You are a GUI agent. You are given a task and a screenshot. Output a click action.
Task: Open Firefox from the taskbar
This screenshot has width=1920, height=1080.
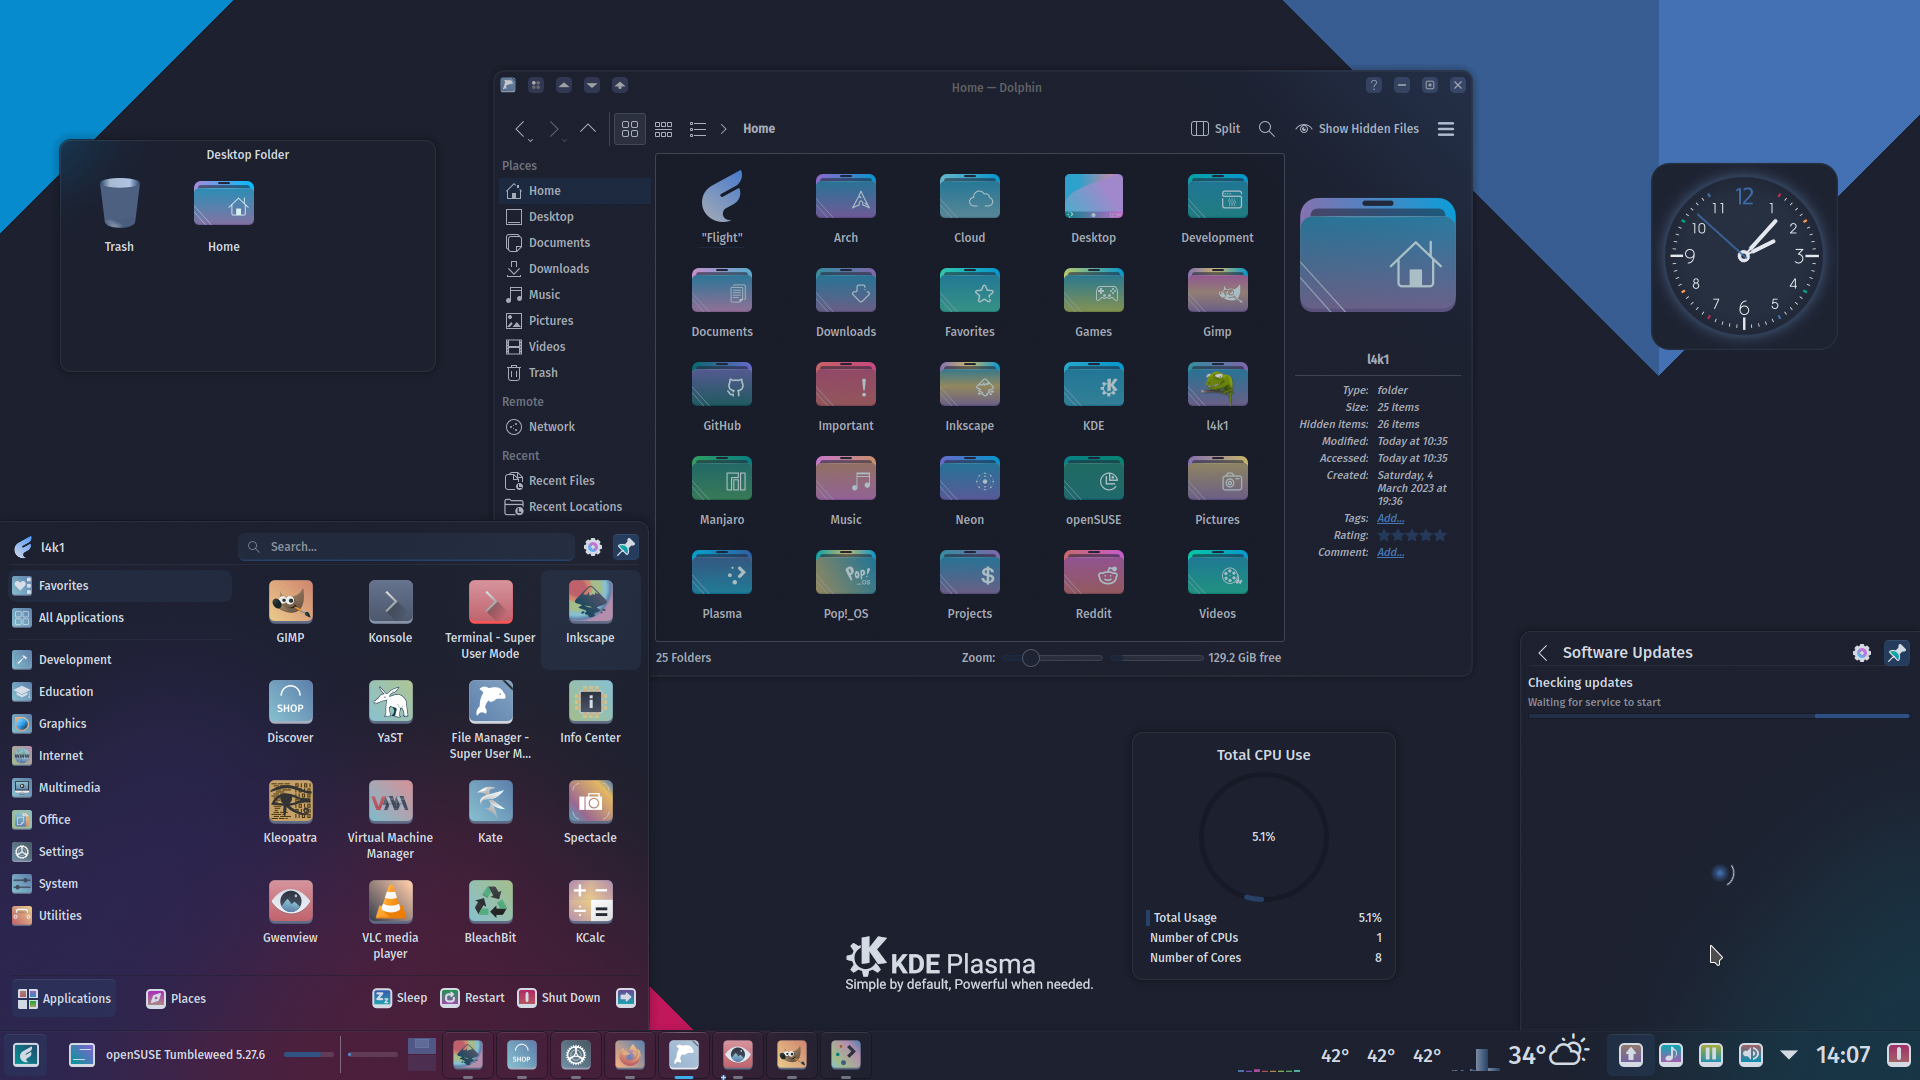(x=629, y=1054)
